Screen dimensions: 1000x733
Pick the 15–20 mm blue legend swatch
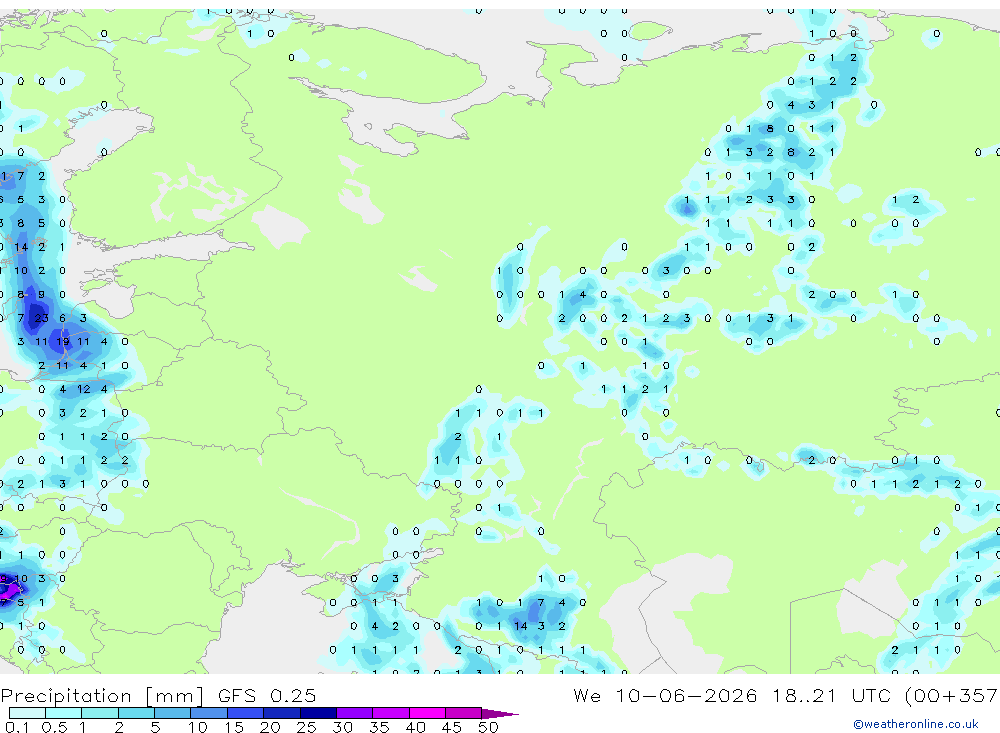tap(246, 713)
